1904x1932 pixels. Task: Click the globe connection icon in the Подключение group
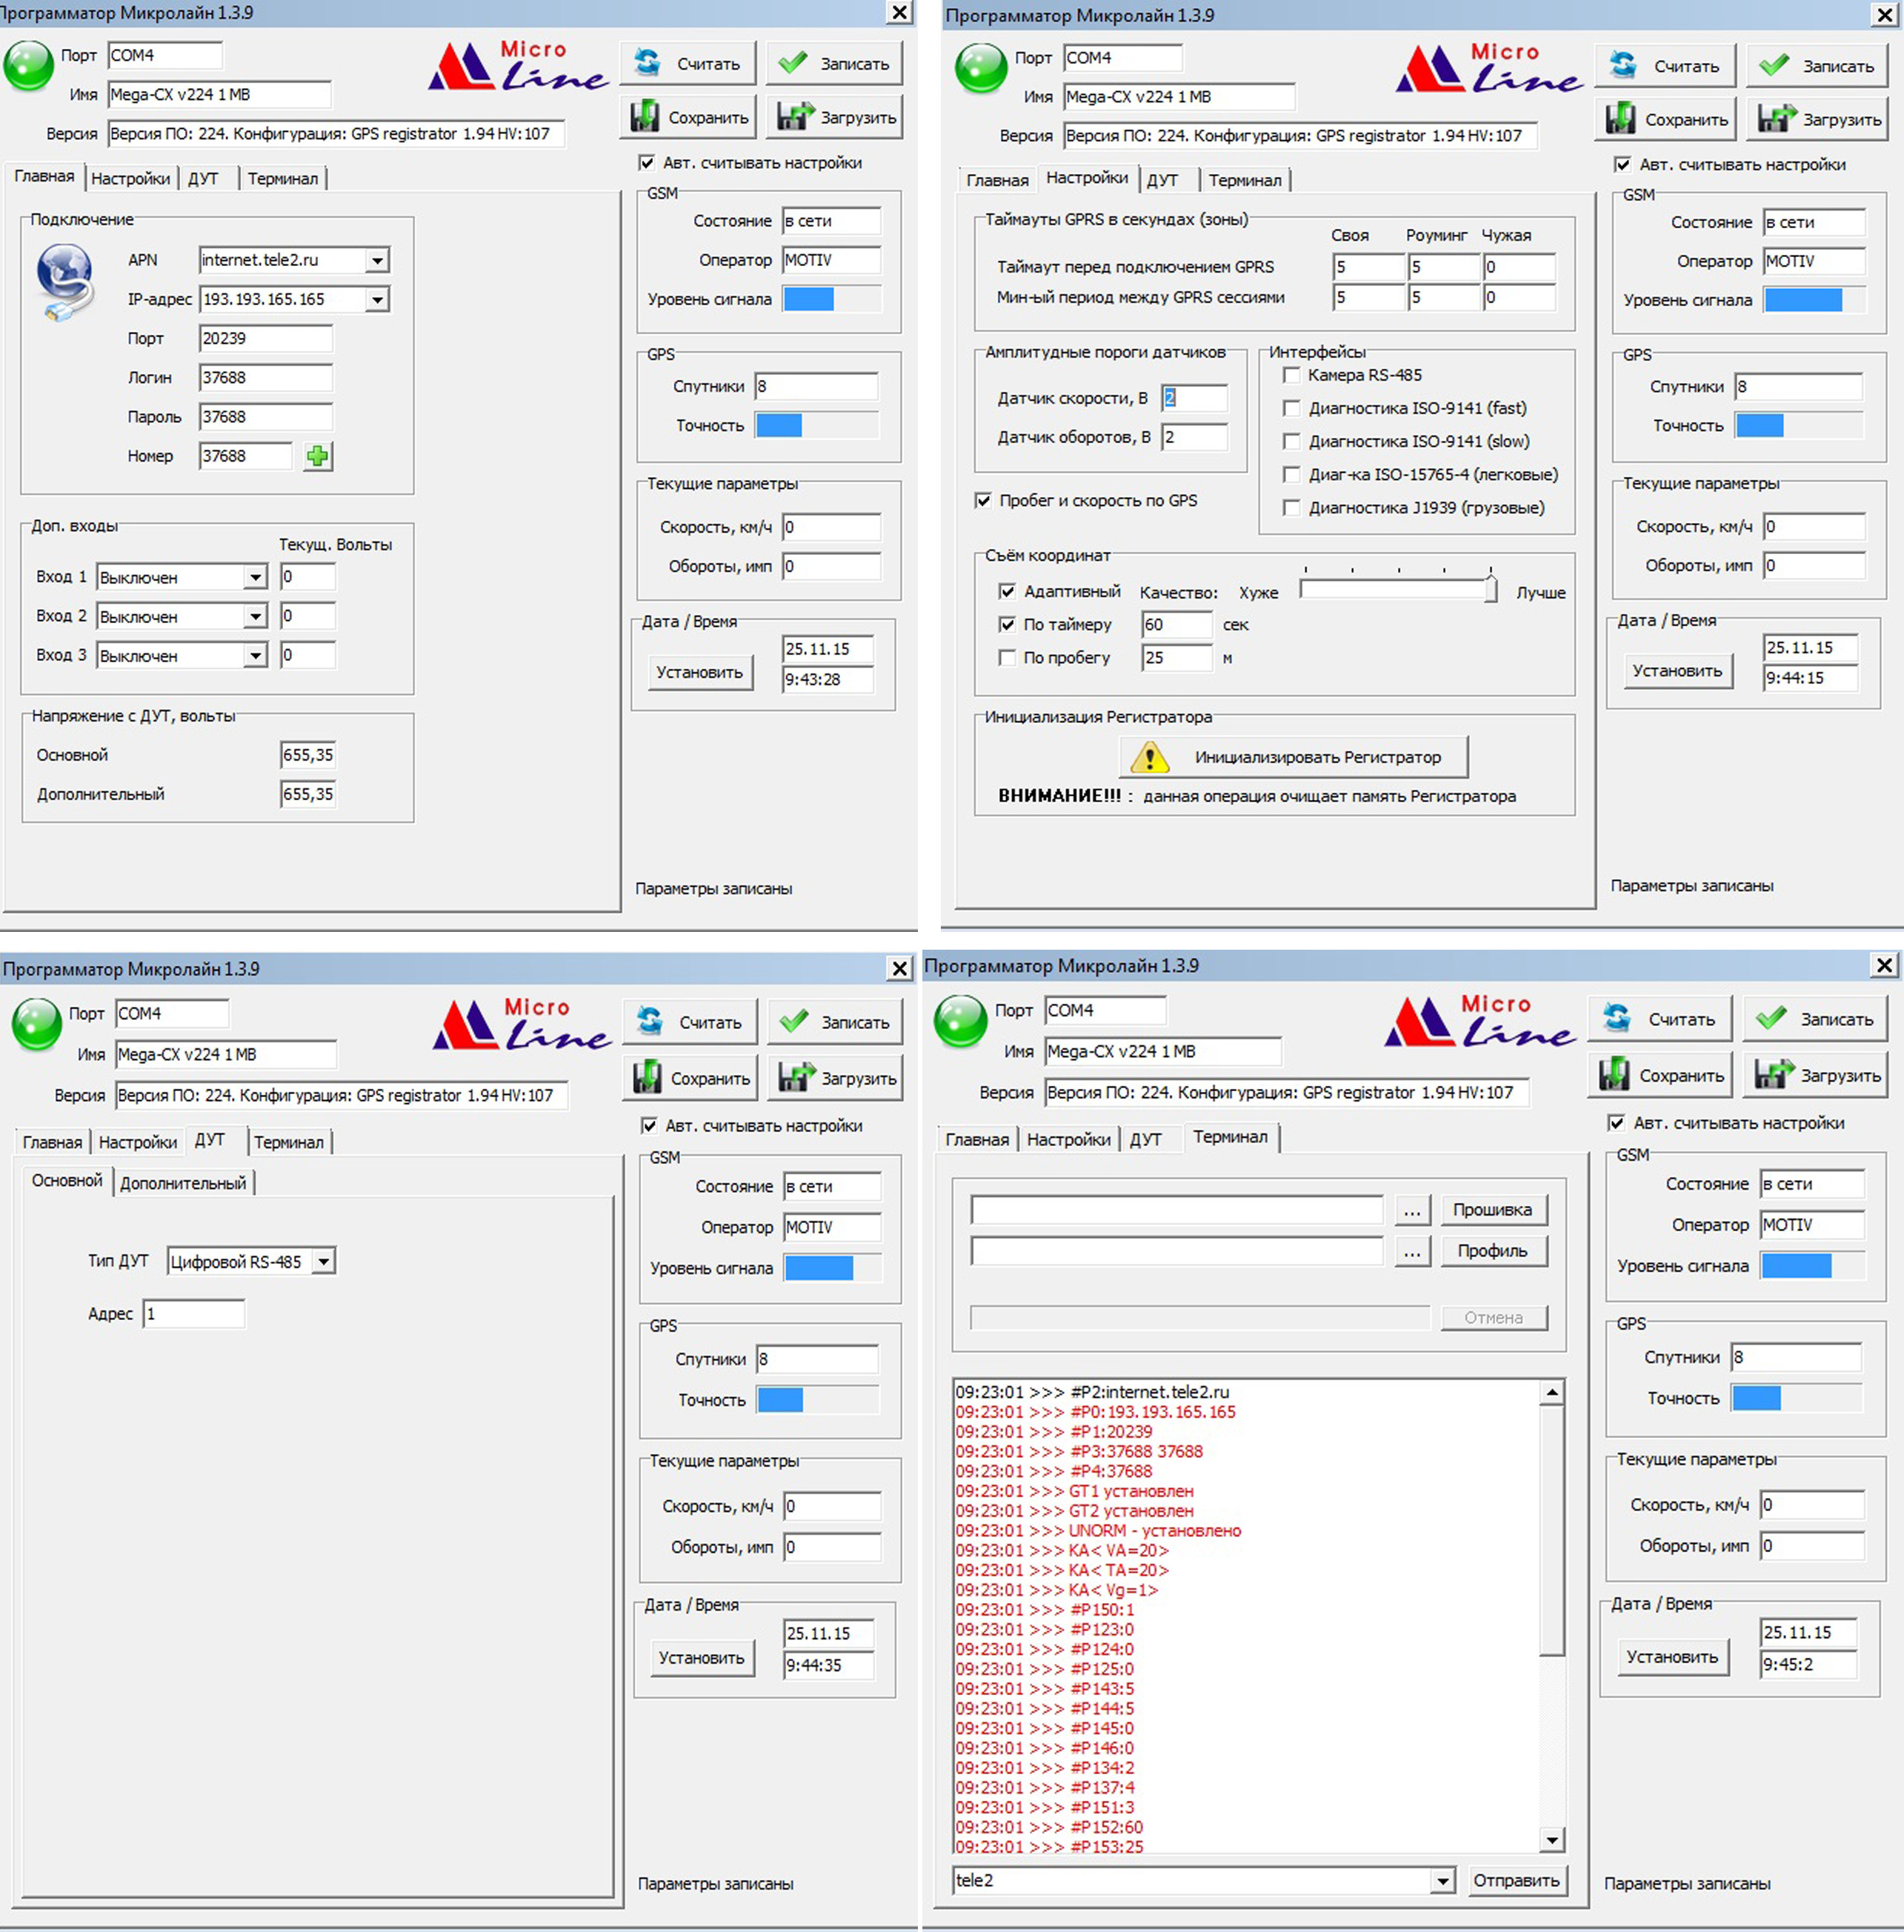pos(65,280)
